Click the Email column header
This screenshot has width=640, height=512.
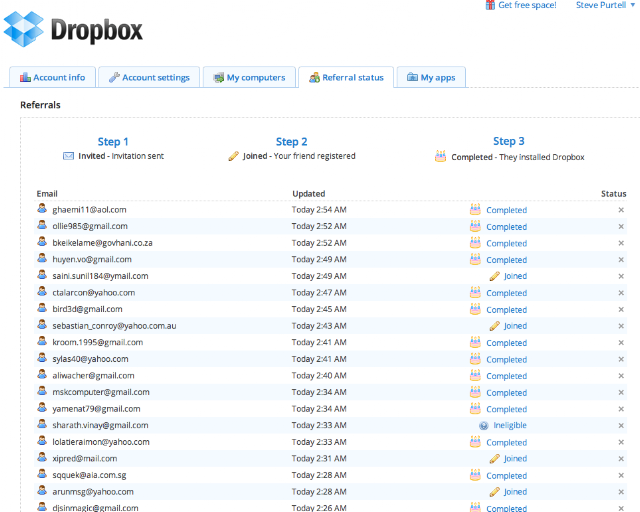click(47, 194)
